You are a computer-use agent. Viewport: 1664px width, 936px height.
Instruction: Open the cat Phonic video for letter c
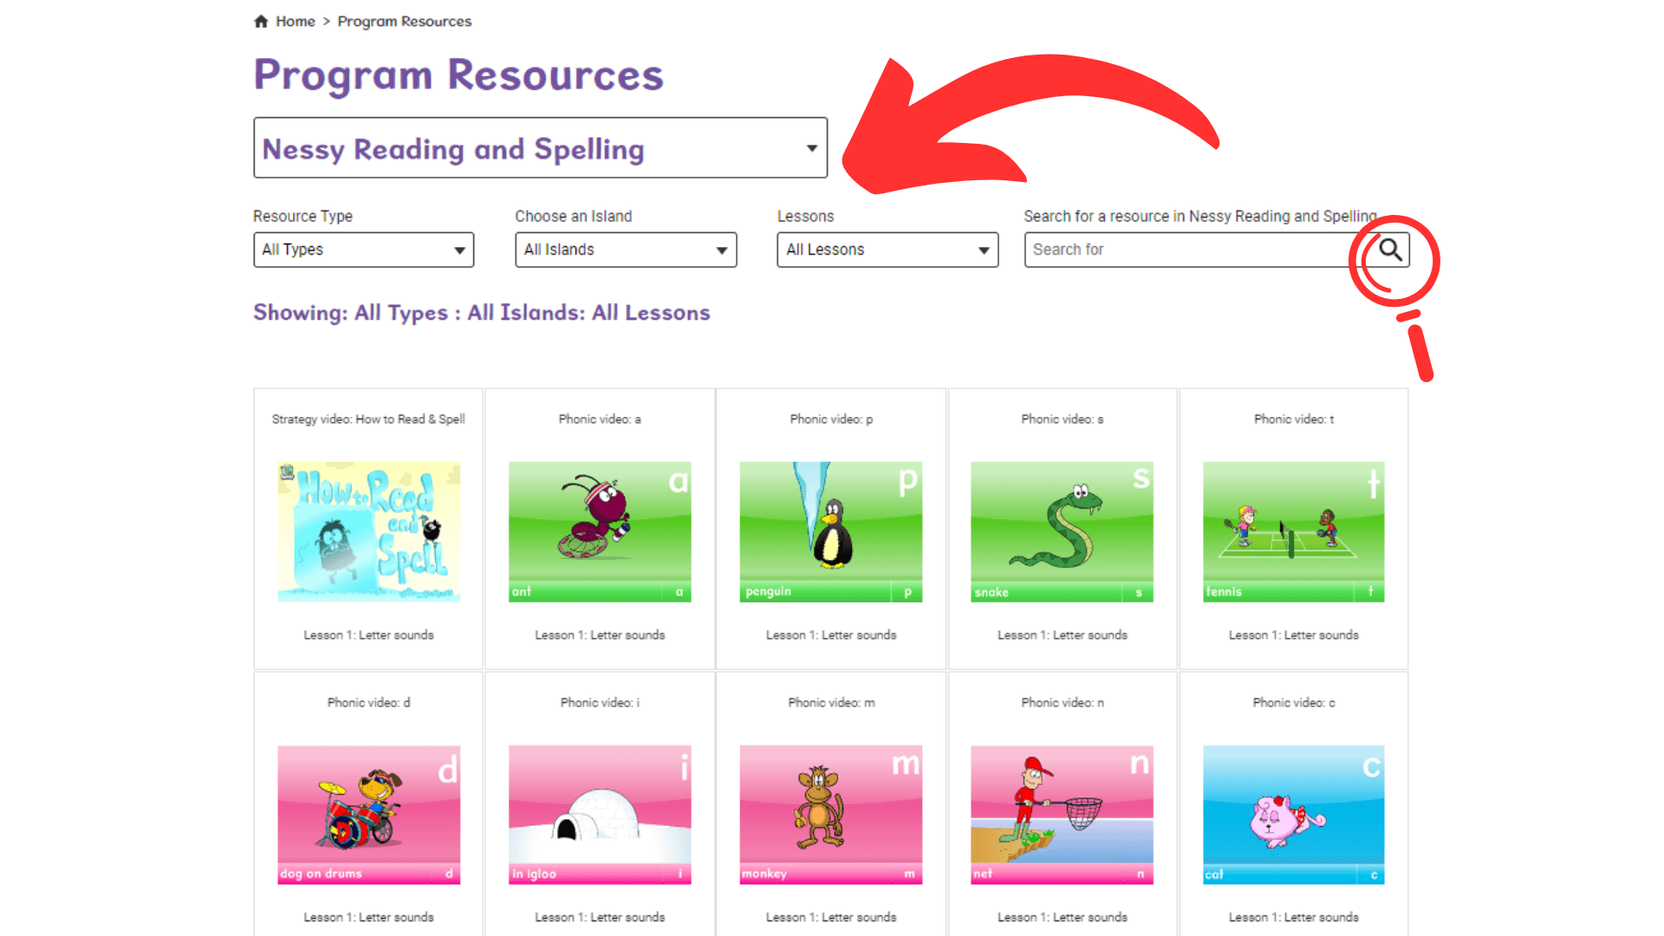1292,814
